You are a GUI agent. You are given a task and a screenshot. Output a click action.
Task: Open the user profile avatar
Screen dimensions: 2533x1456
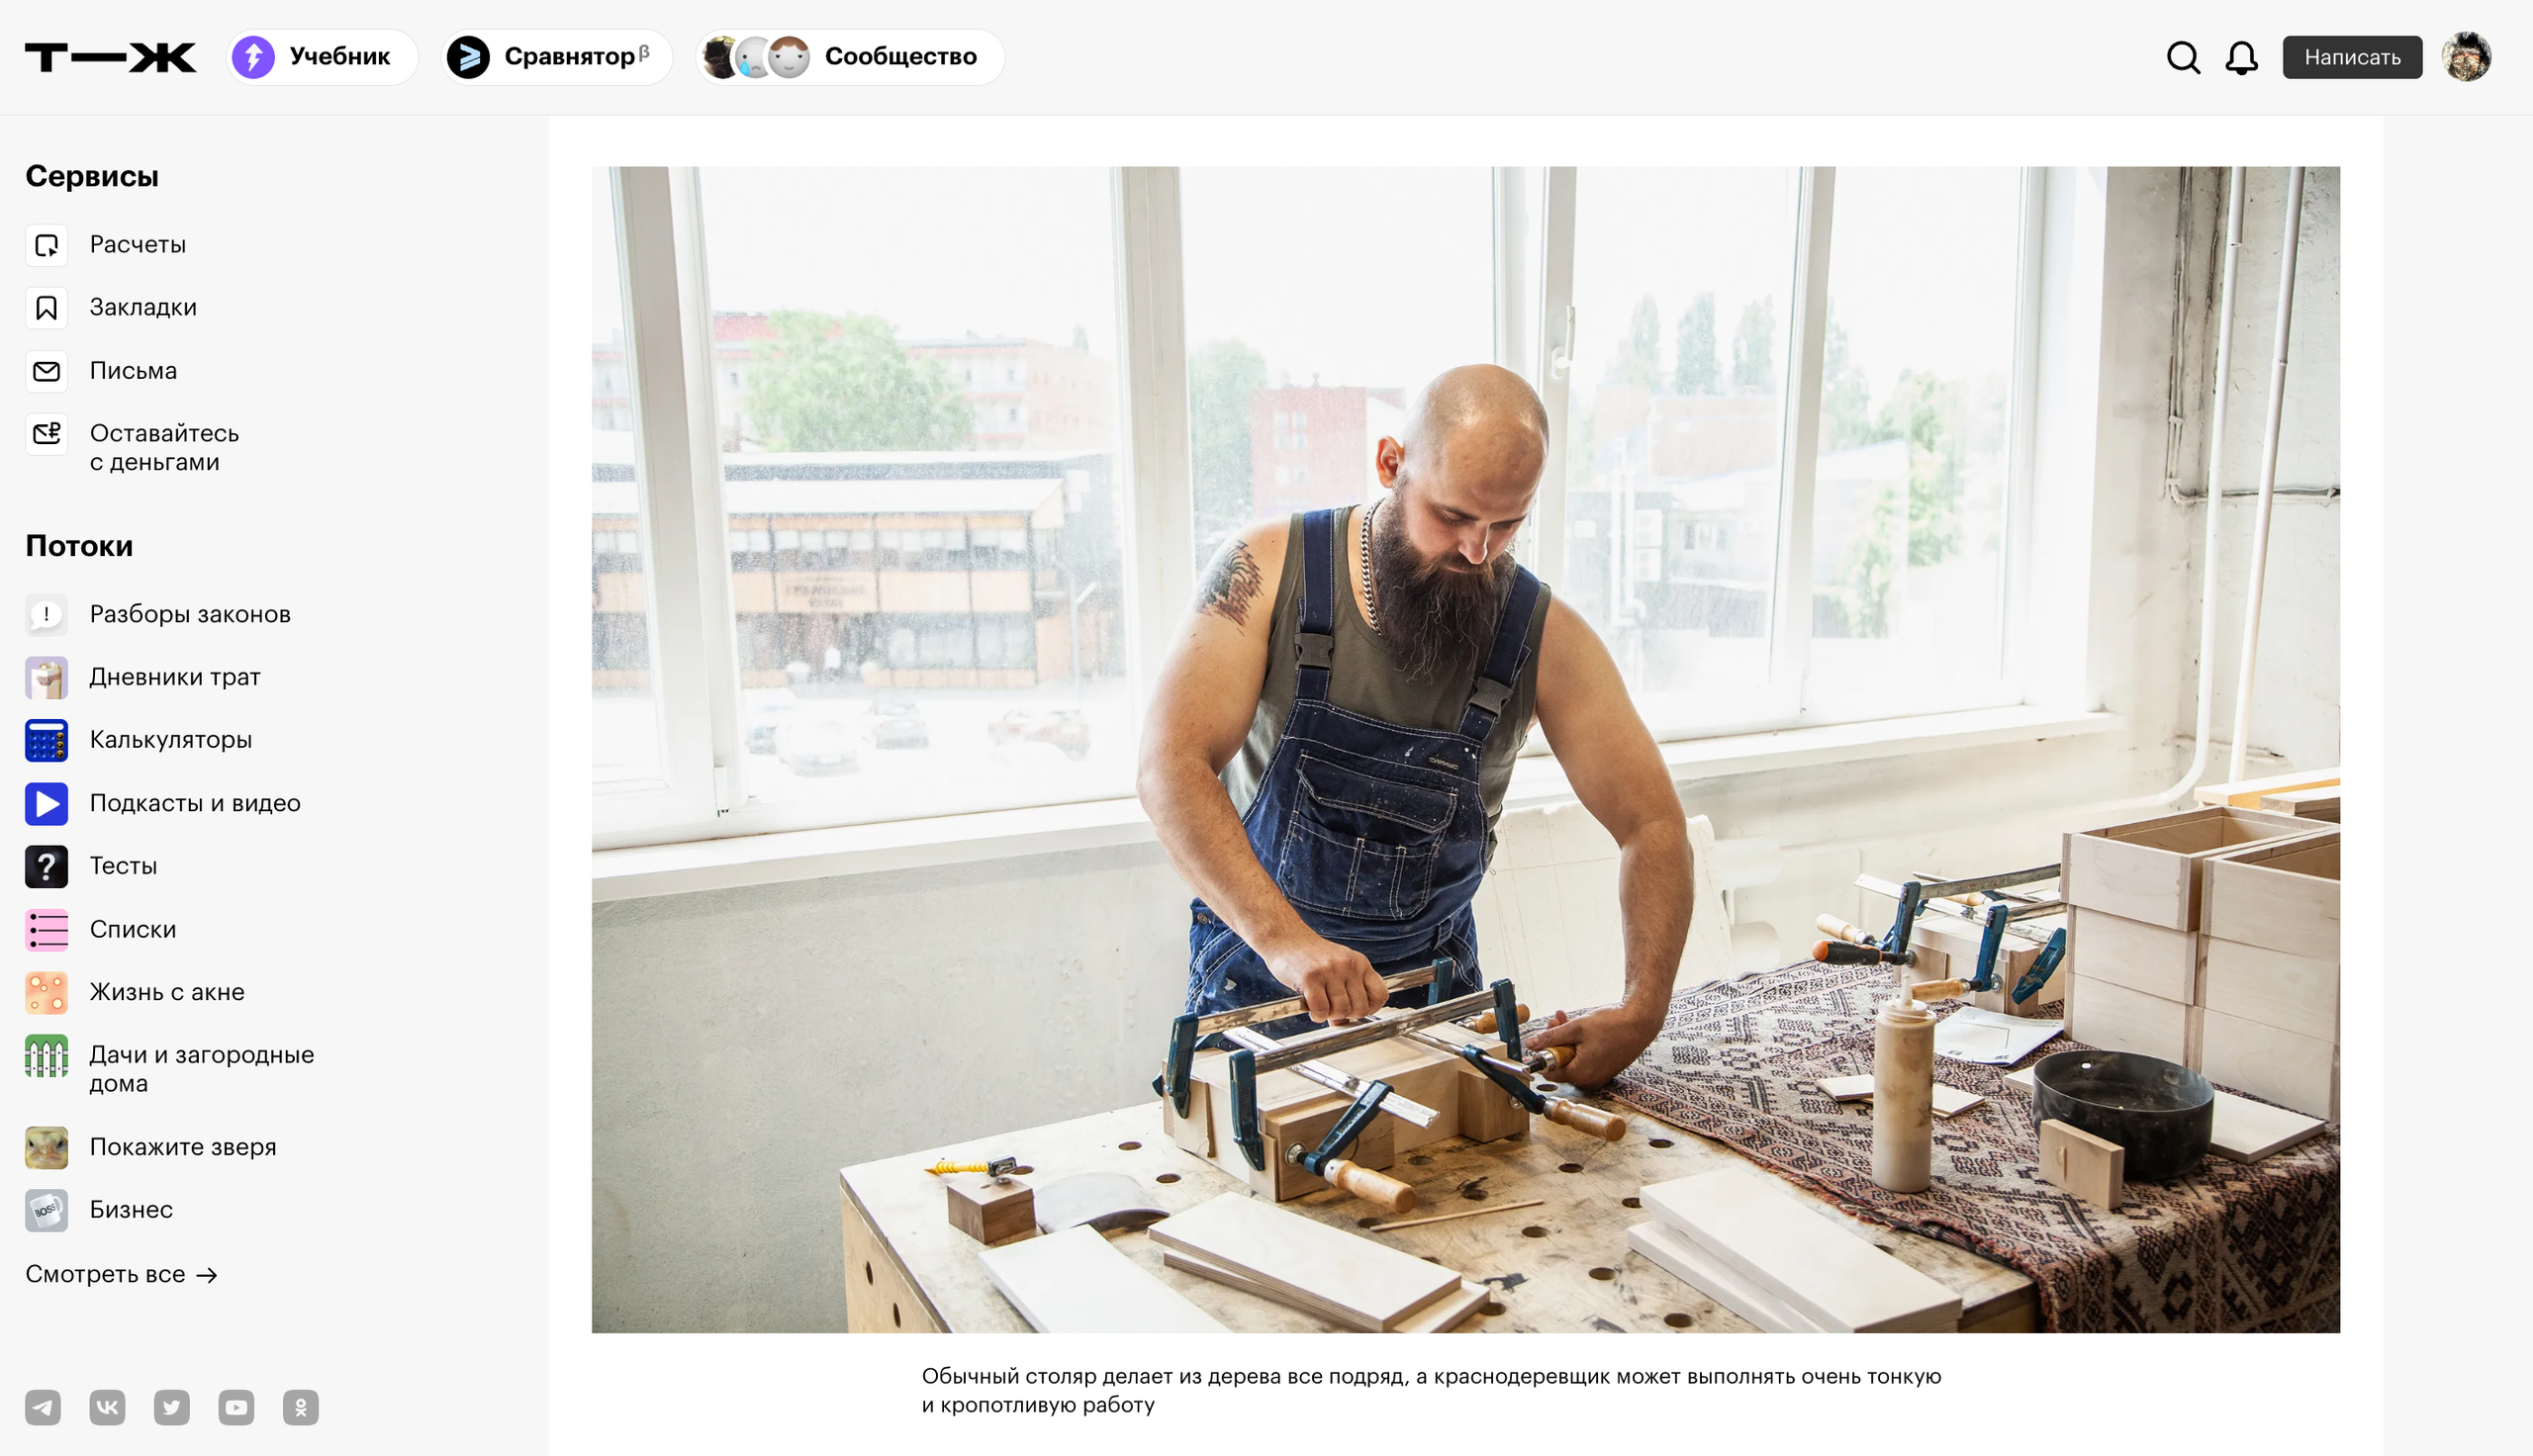point(2466,57)
